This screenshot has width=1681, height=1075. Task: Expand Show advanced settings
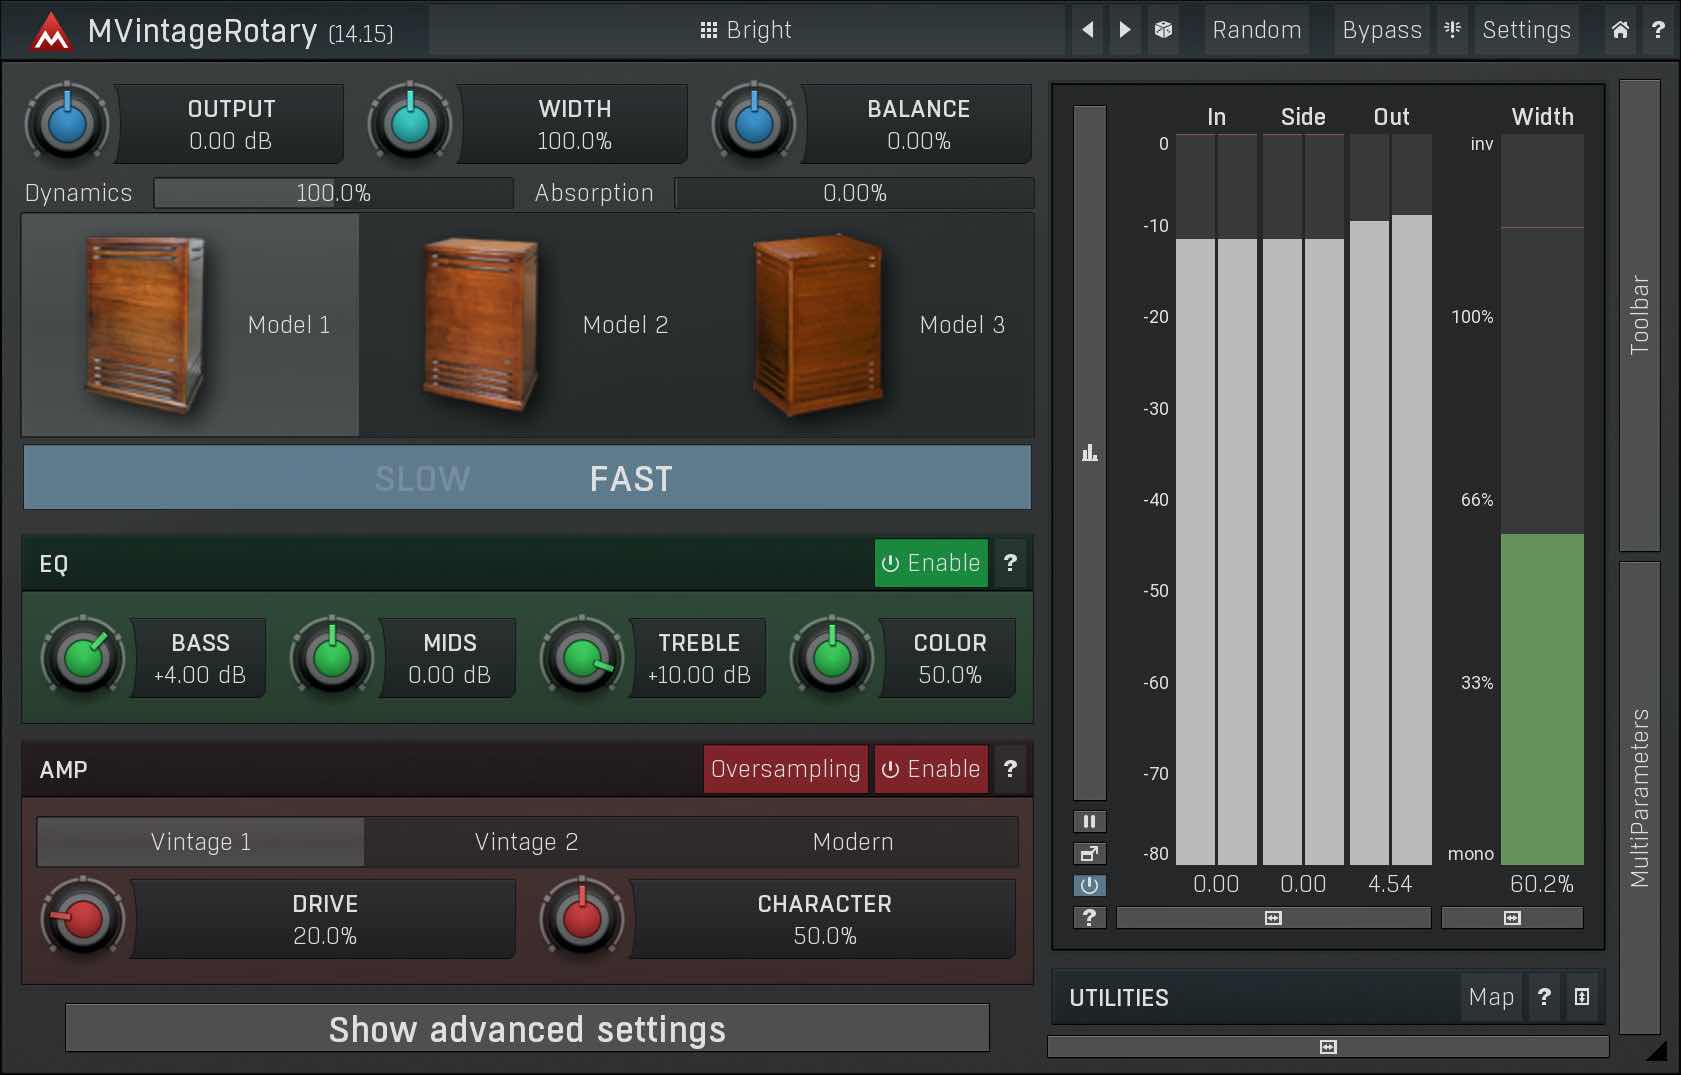[x=527, y=1029]
